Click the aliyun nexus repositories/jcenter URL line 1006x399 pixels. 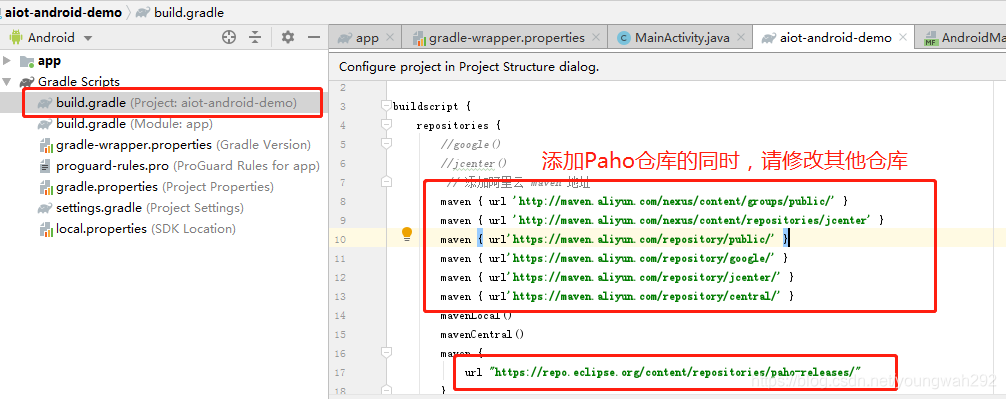[662, 220]
